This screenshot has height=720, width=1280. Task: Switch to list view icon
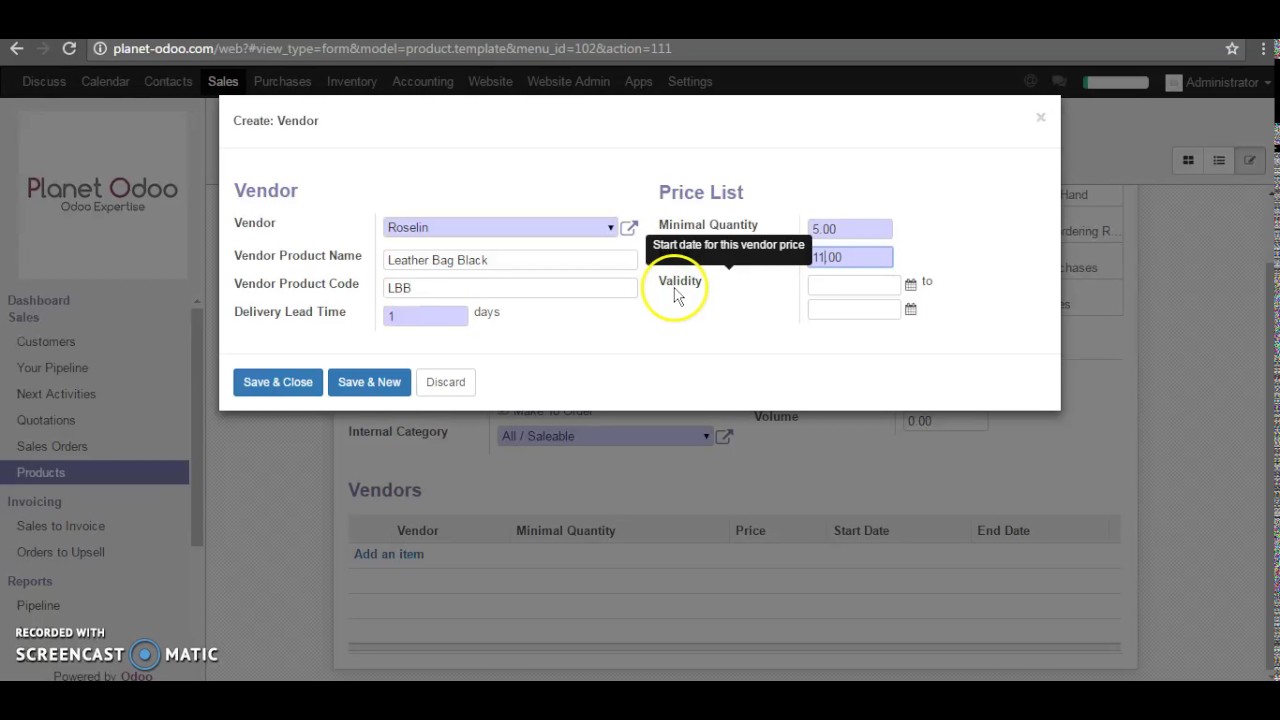pos(1219,160)
